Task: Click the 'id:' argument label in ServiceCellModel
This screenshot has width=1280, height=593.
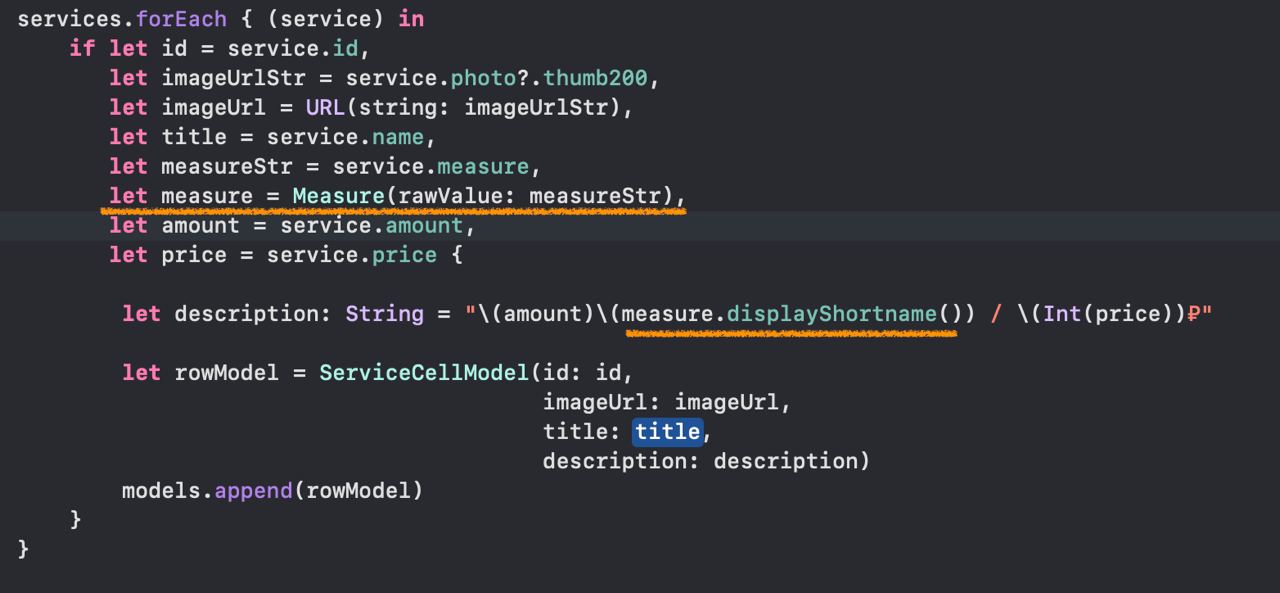Action: 563,373
